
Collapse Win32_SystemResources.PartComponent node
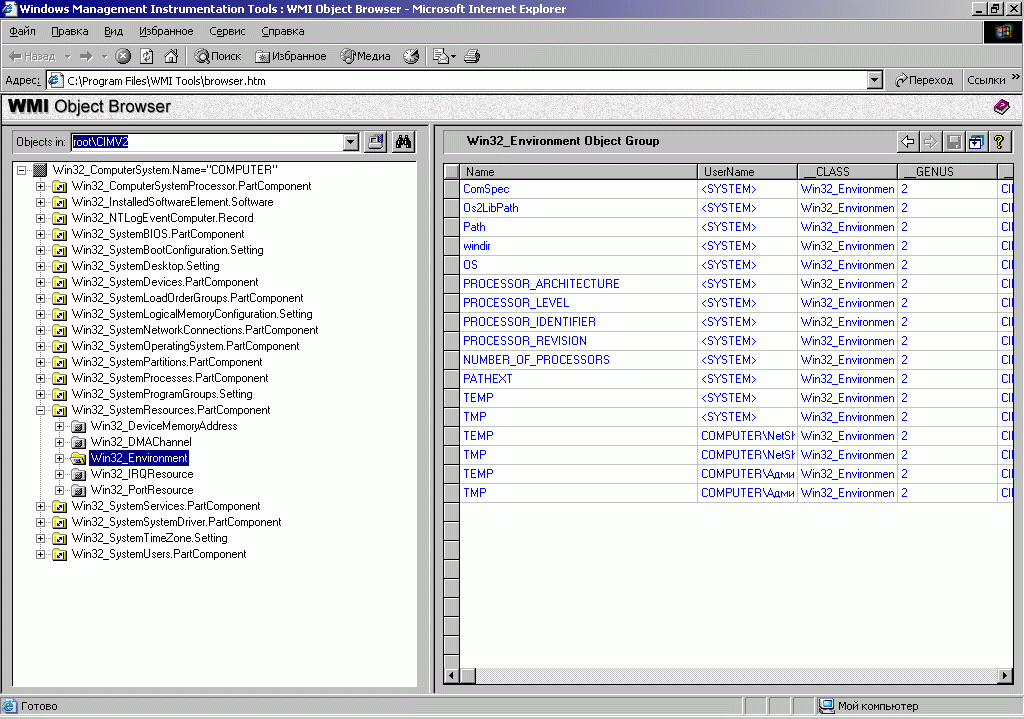[x=40, y=410]
